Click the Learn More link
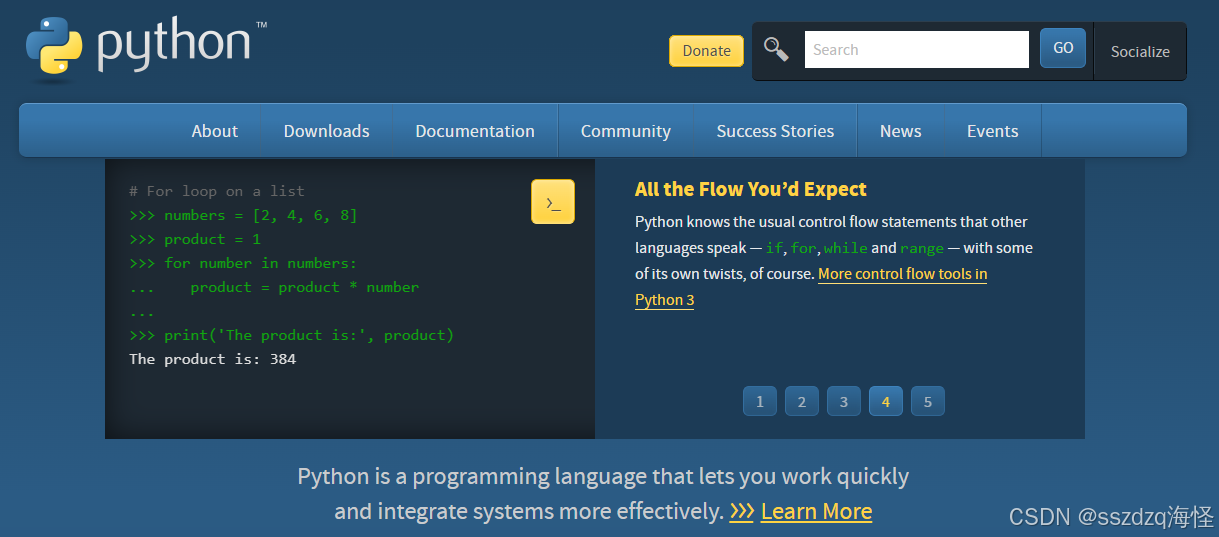Image resolution: width=1219 pixels, height=537 pixels. [816, 511]
